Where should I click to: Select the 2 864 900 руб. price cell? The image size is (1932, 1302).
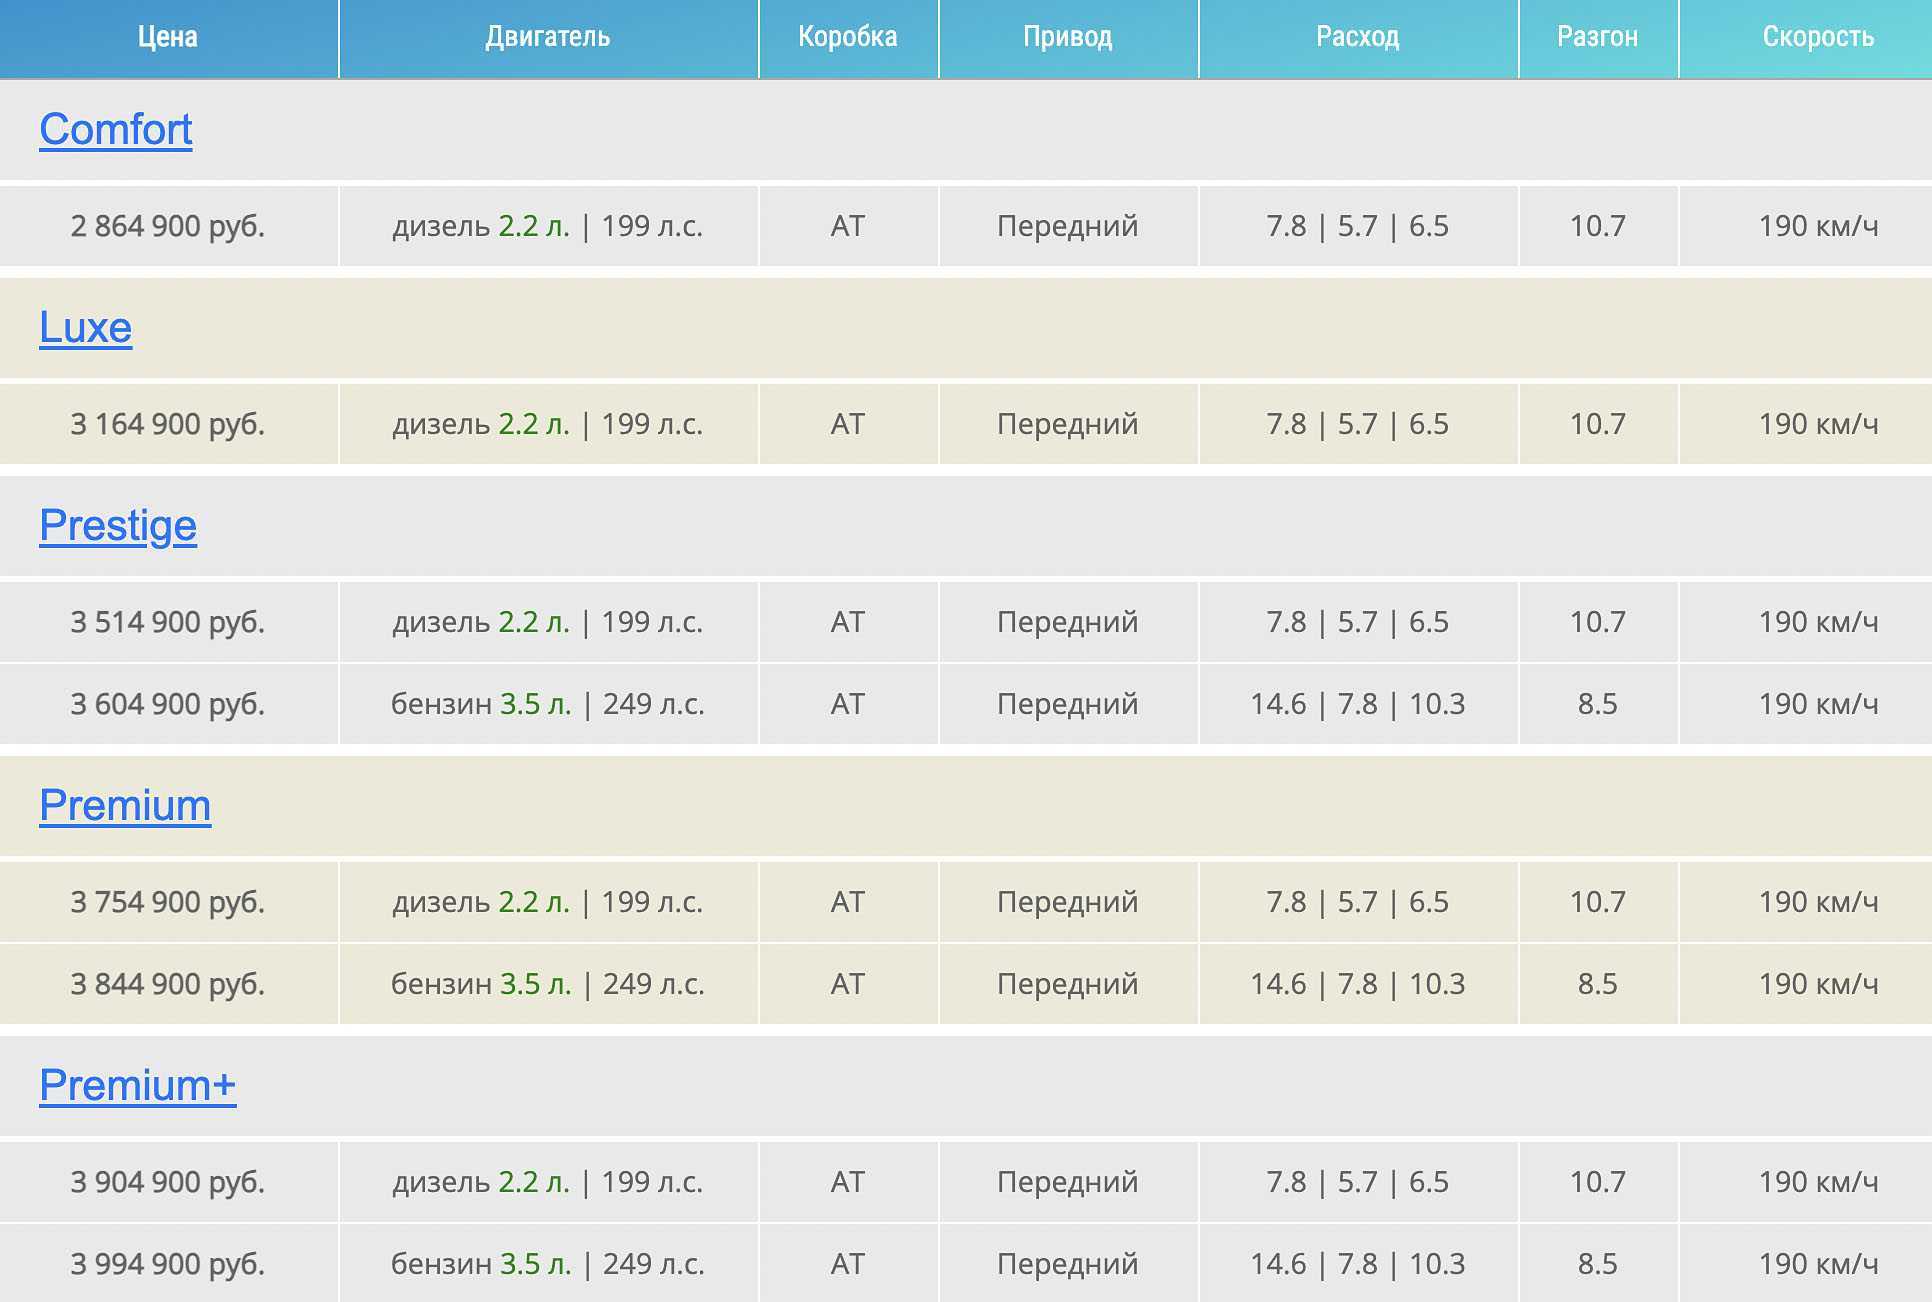click(168, 226)
